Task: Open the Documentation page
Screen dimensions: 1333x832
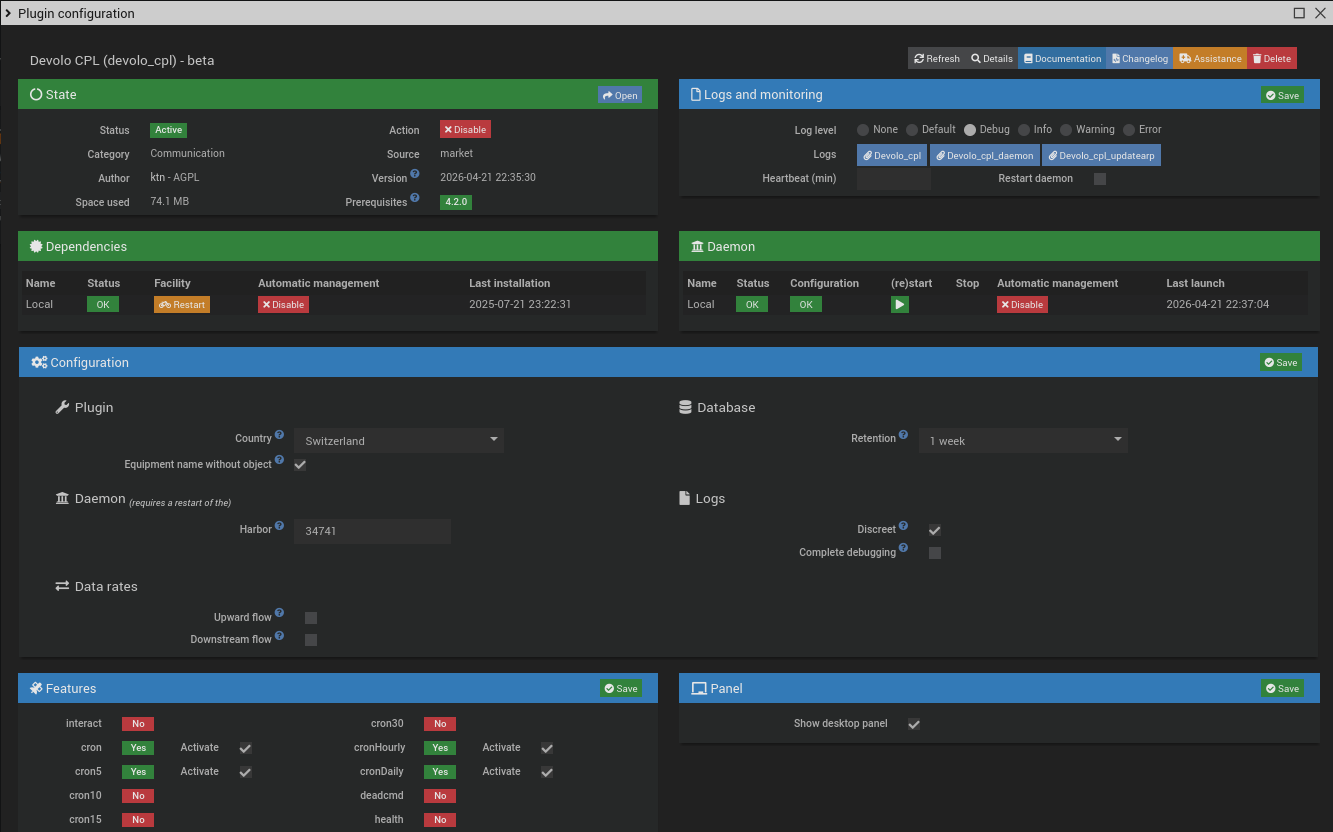Action: (1061, 59)
